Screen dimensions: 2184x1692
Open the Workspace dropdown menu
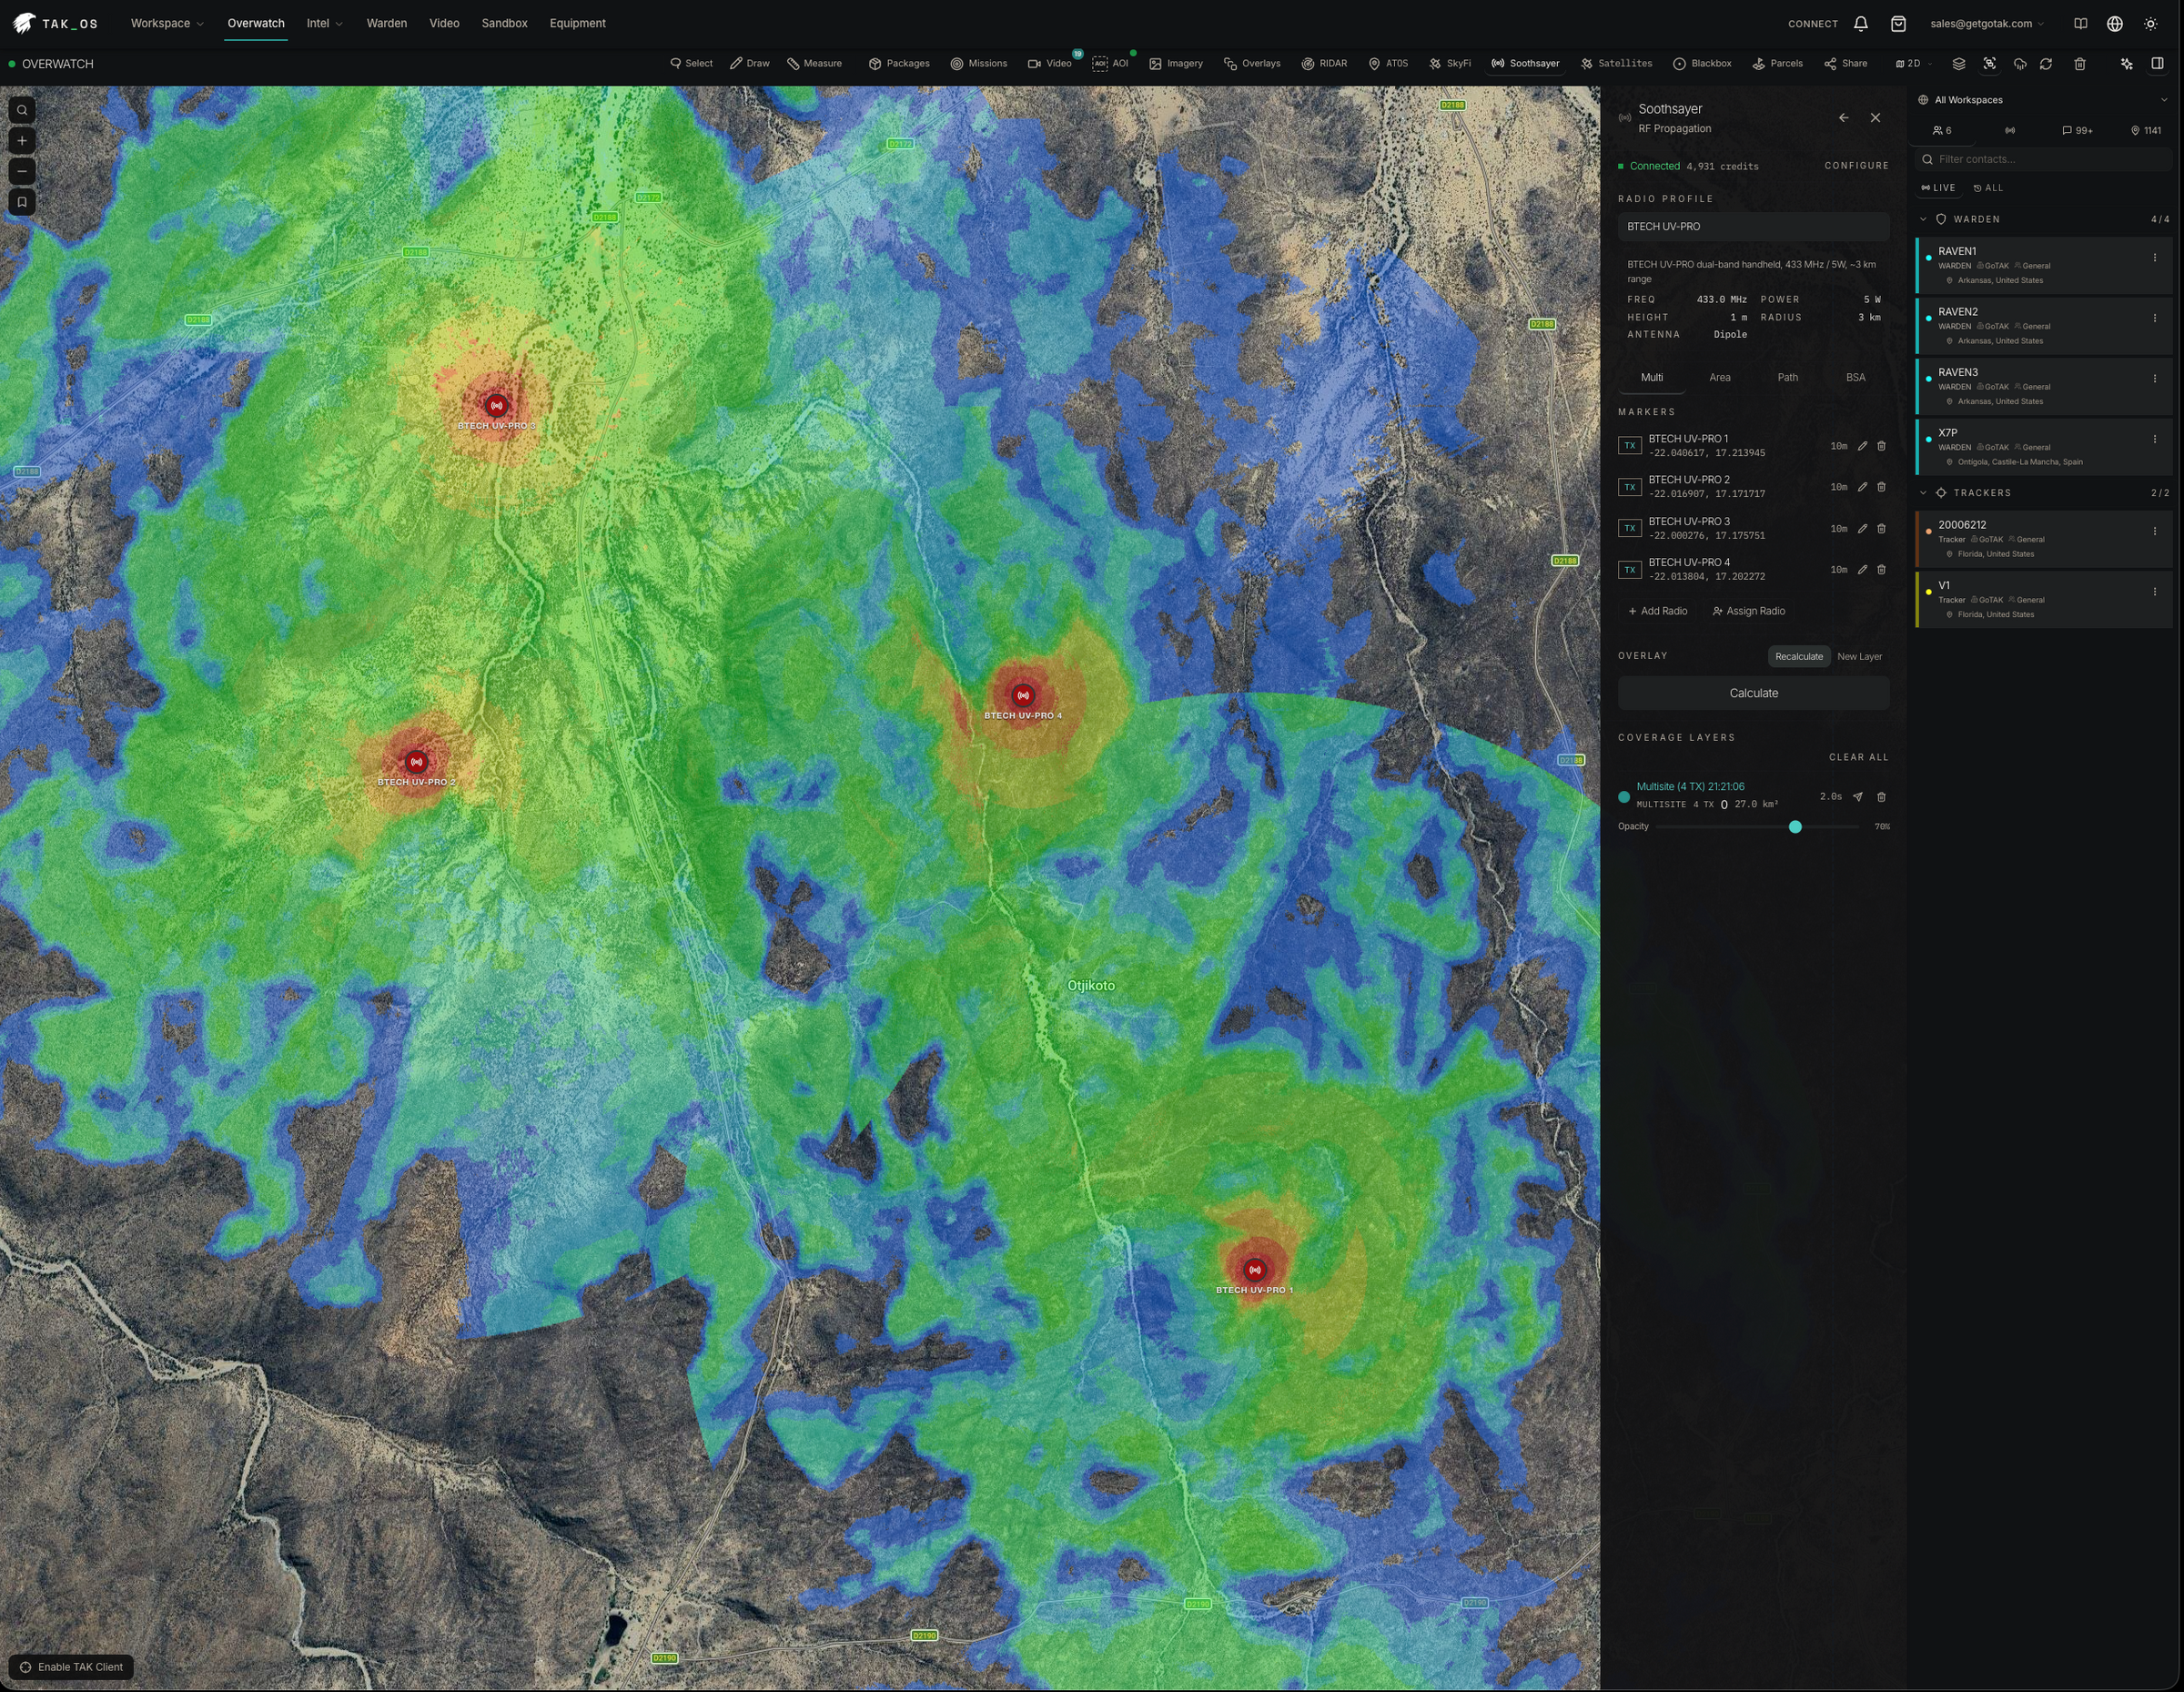167,23
